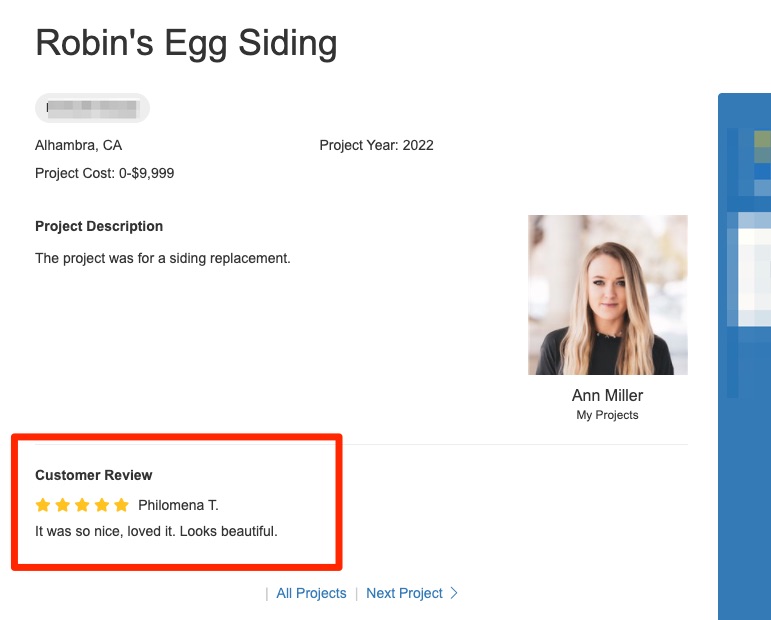Click the first review star

[x=43, y=505]
